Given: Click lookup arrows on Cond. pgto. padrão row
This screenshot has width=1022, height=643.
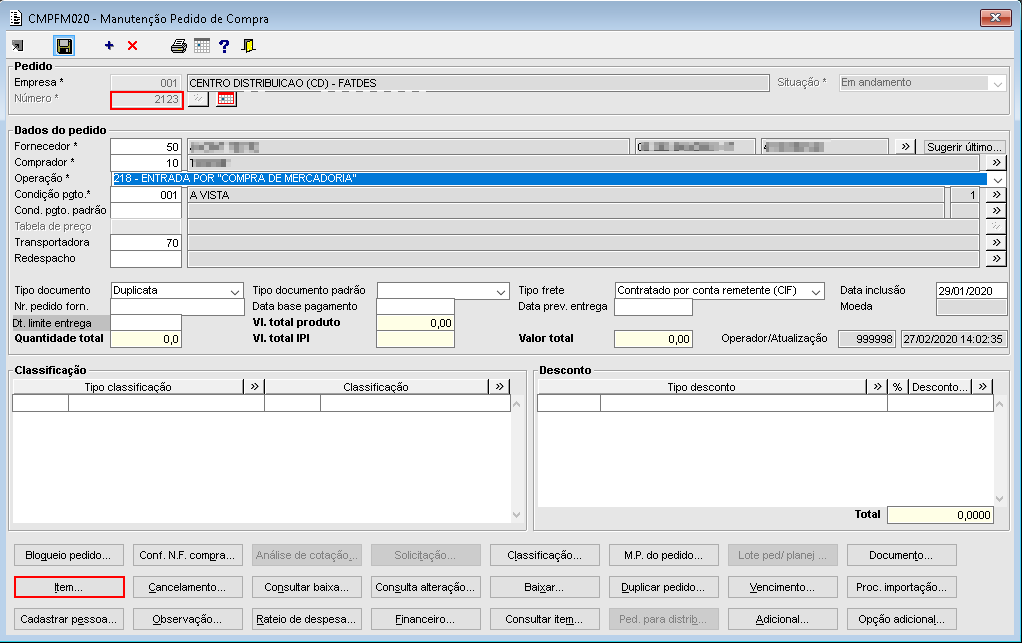Looking at the screenshot, I should tap(997, 210).
